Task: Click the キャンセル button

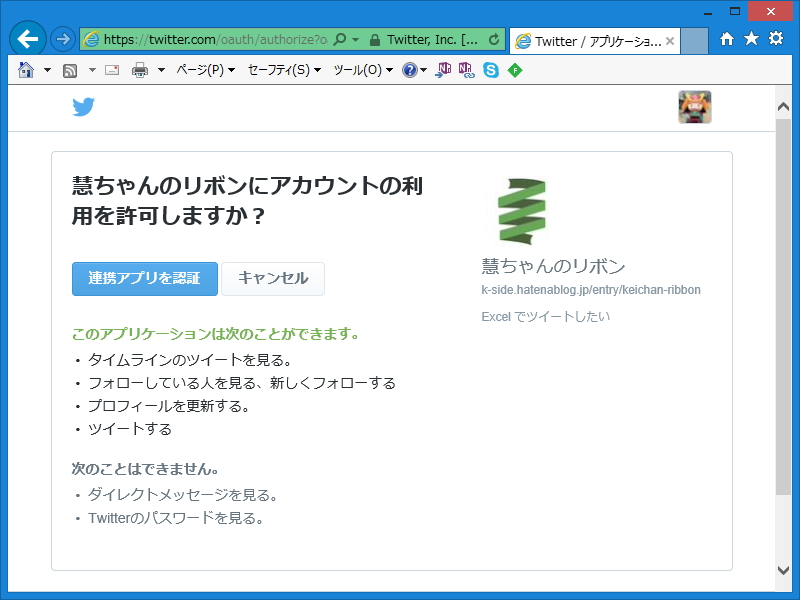Action: 272,279
